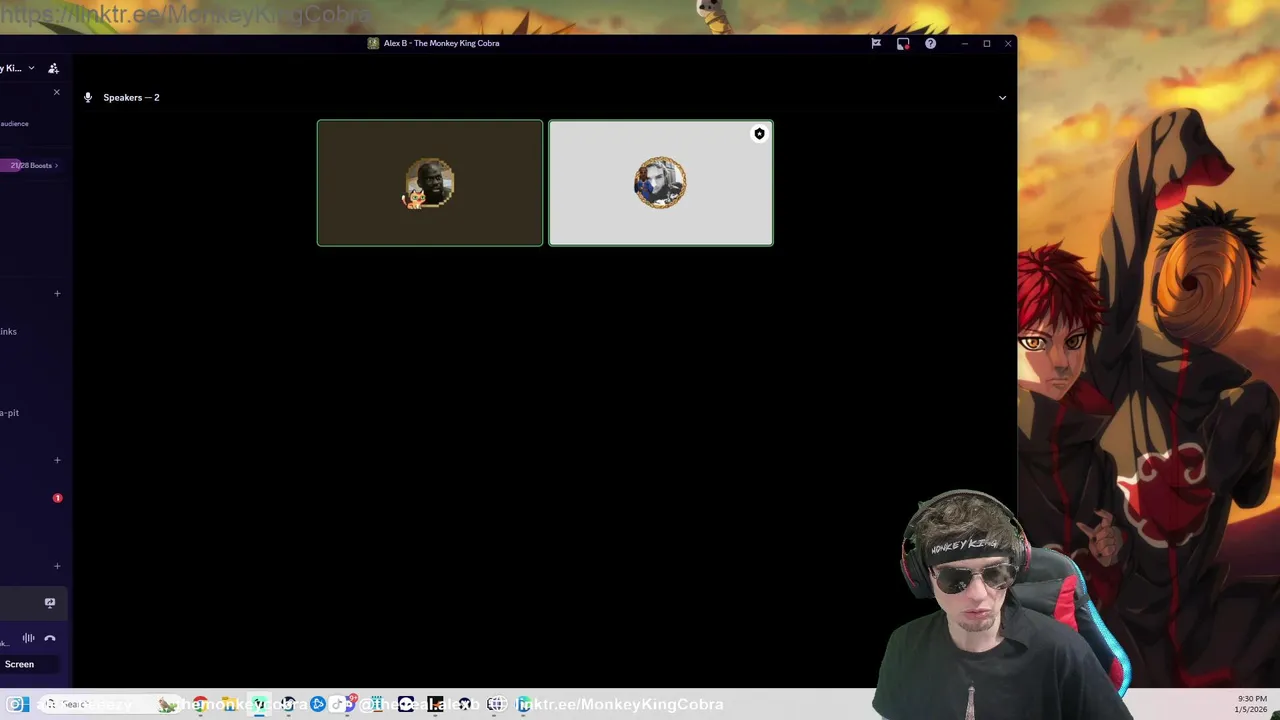Select the left speaker tile with dark background
This screenshot has width=1280, height=720.
[430, 183]
